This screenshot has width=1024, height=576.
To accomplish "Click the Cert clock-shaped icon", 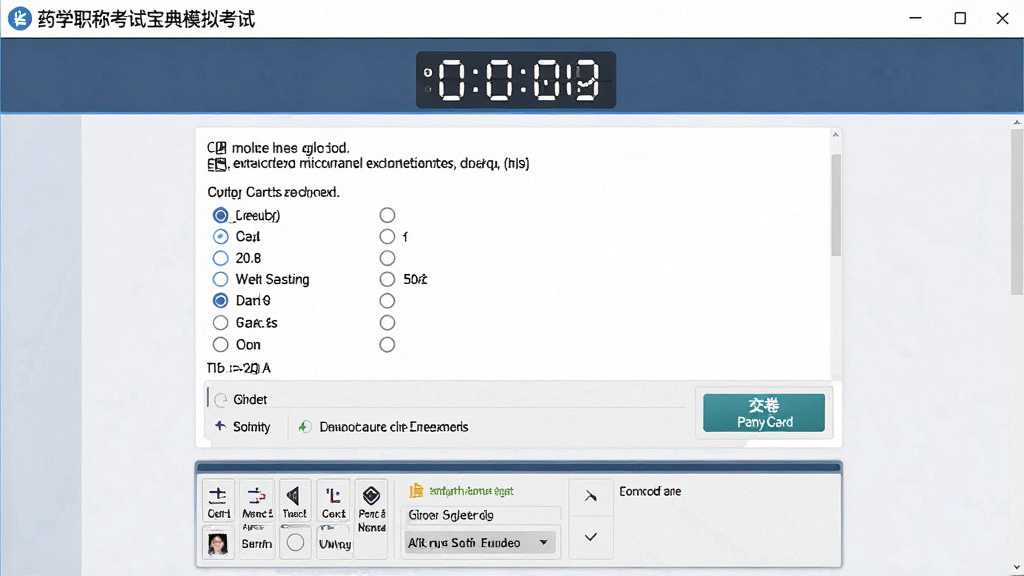I will pyautogui.click(x=333, y=502).
